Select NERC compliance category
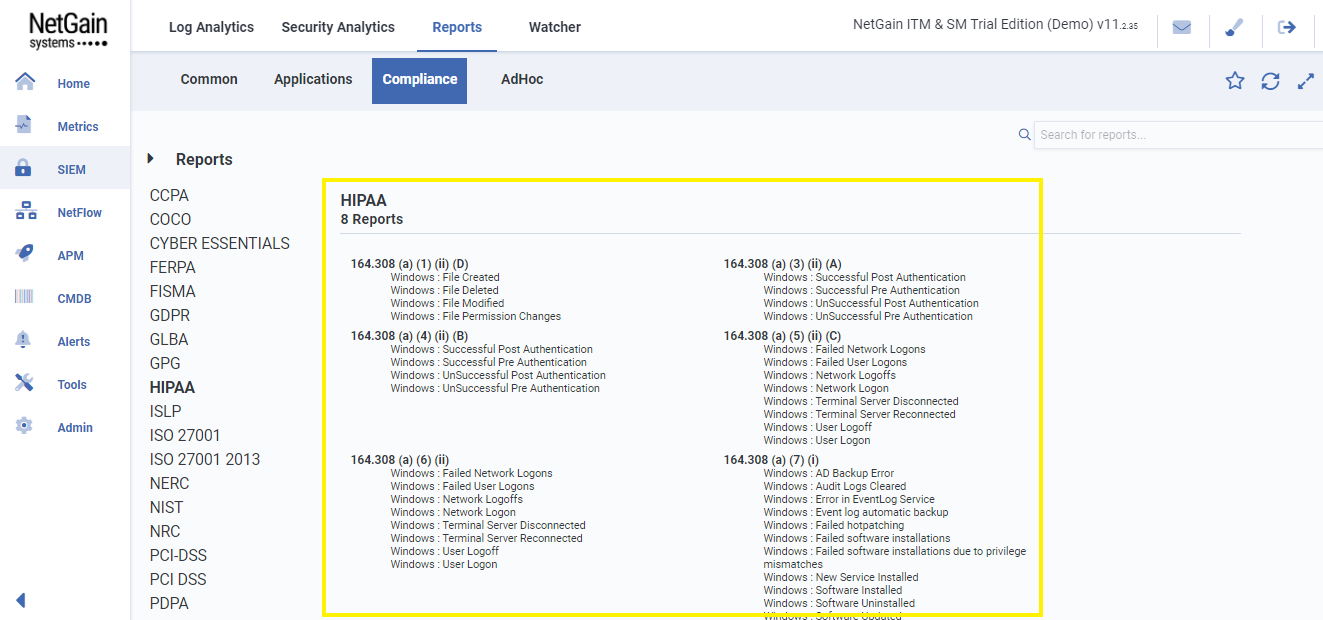 tap(170, 483)
